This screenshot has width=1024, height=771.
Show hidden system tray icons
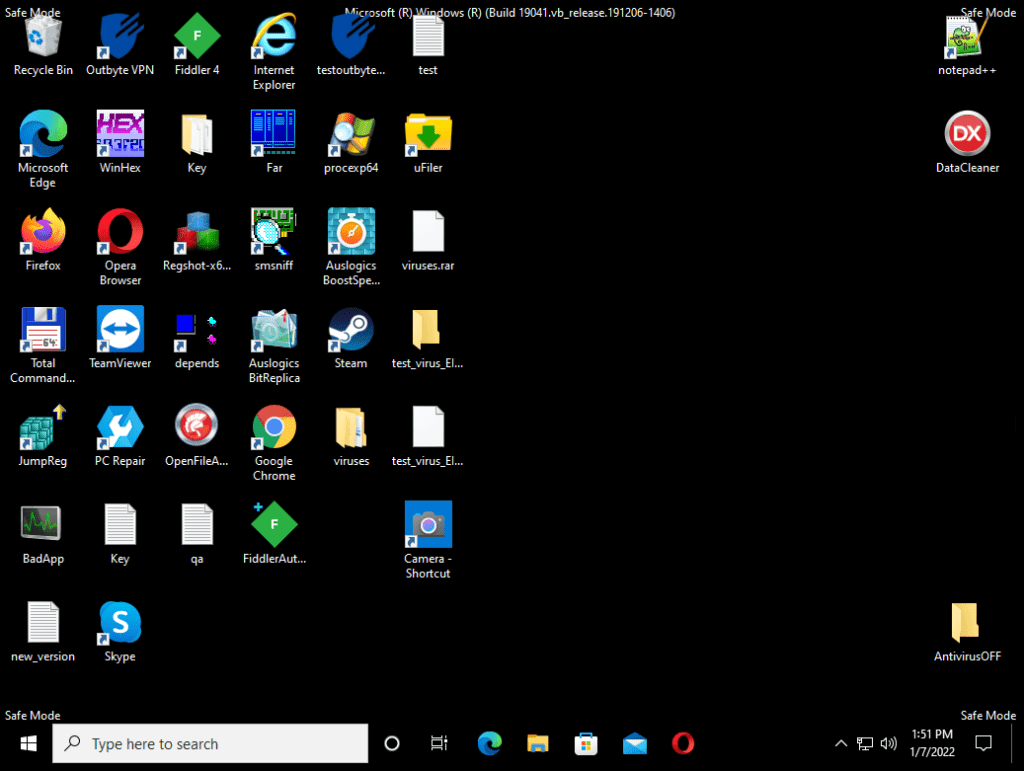click(841, 743)
